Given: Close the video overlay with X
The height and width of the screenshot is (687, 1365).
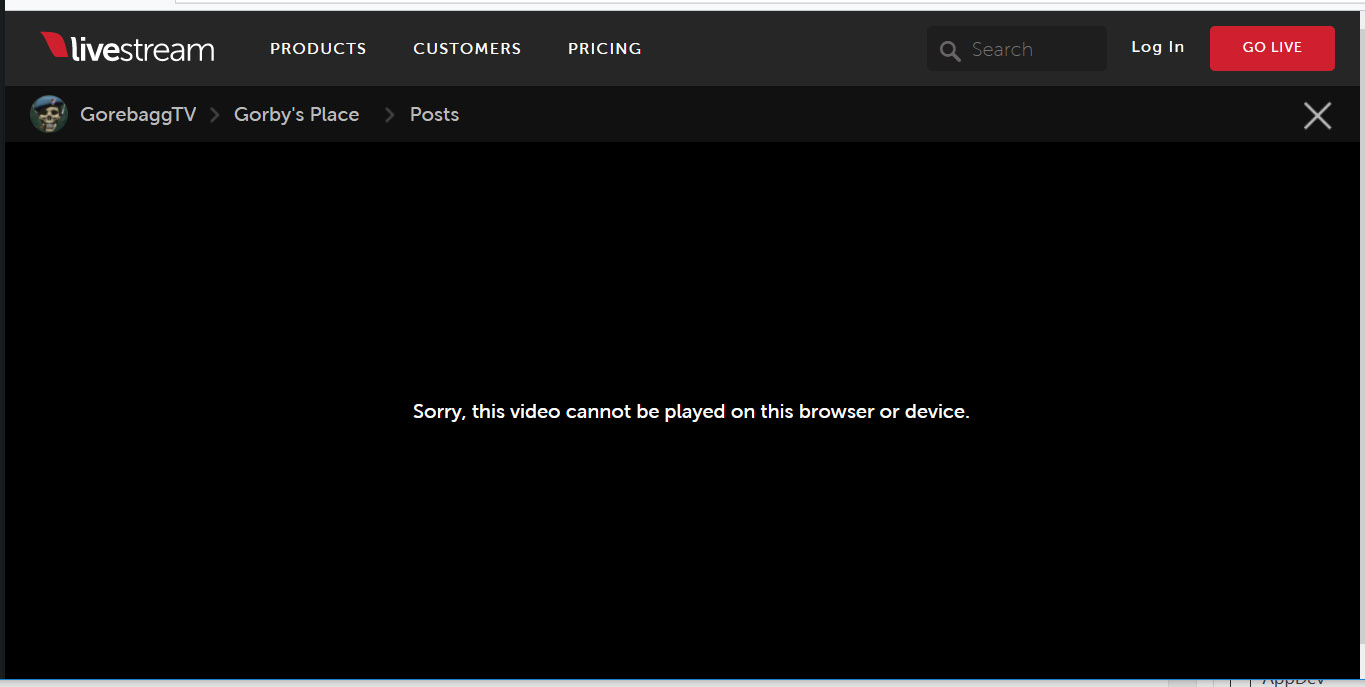Looking at the screenshot, I should point(1317,116).
